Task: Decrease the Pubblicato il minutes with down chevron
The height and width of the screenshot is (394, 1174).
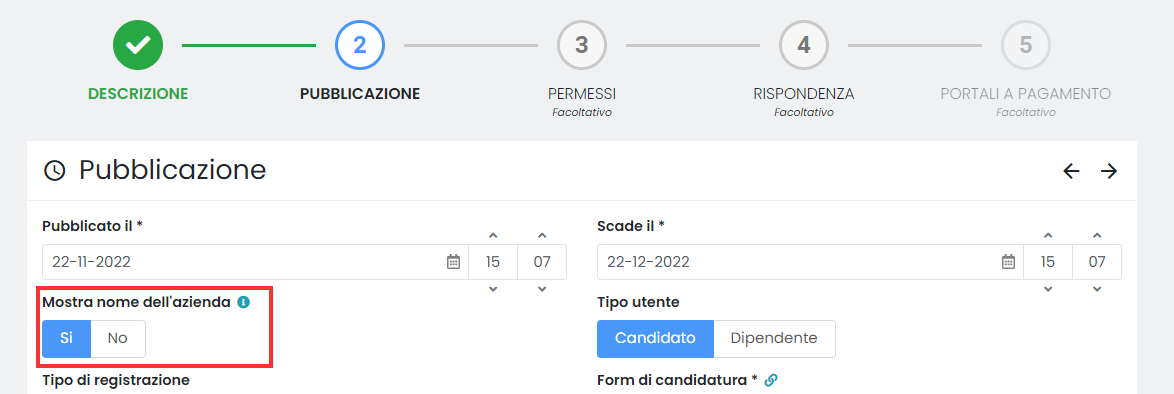Action: (x=542, y=289)
